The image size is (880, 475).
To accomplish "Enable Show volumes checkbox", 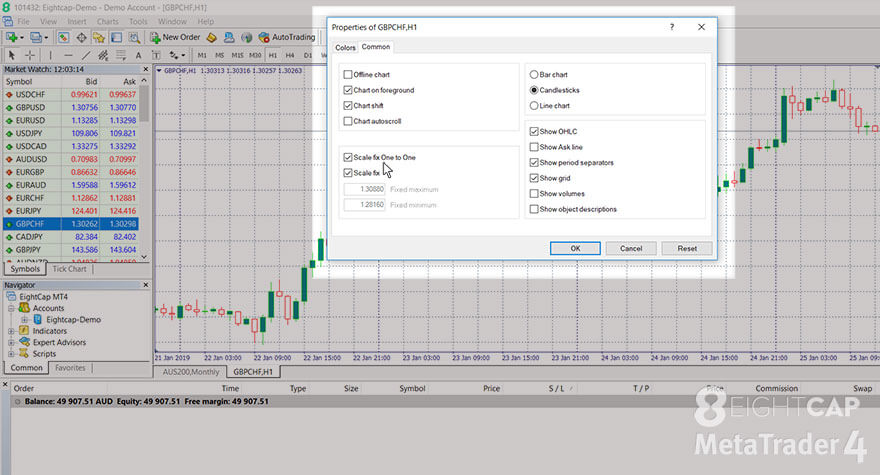I will [x=534, y=194].
